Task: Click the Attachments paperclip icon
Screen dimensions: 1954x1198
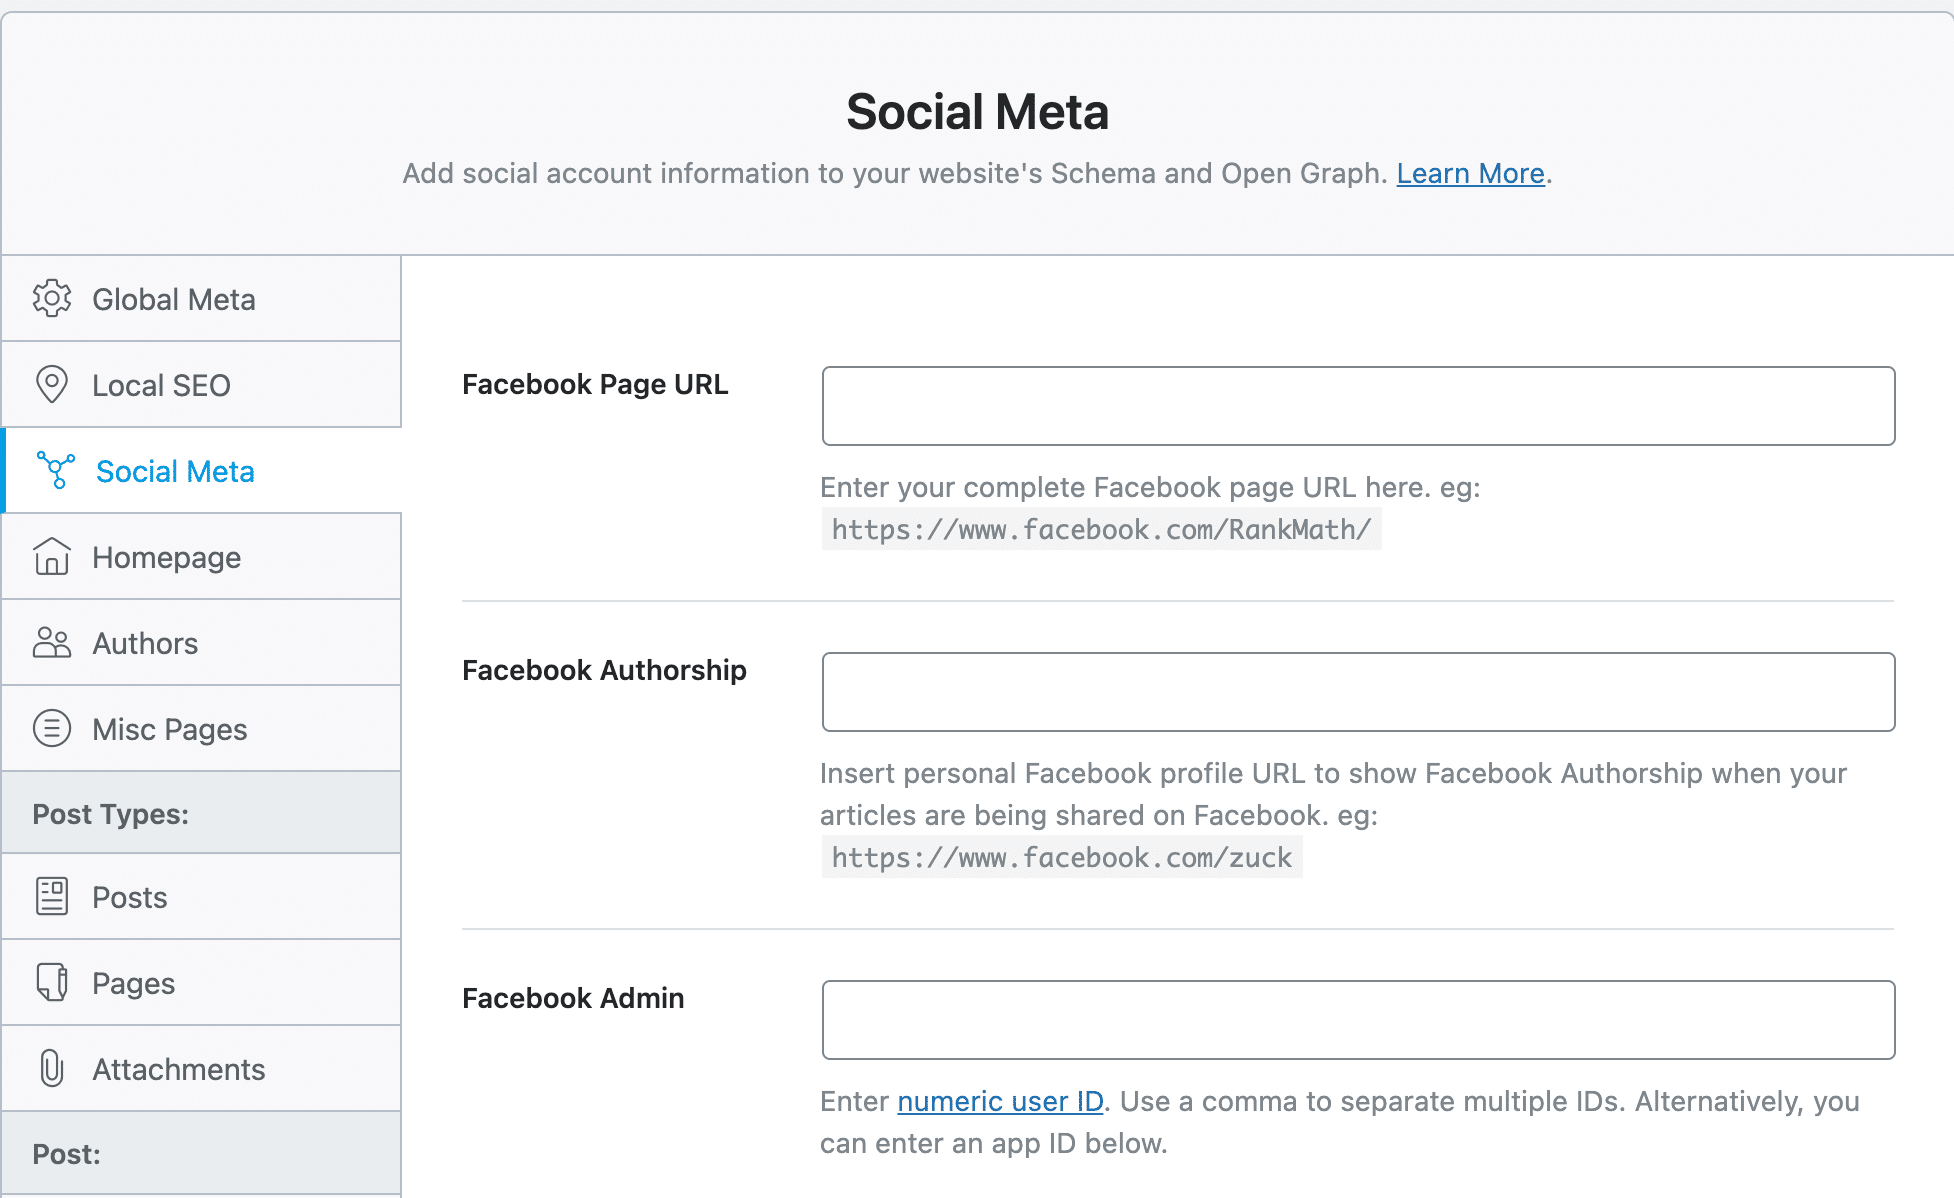Action: click(50, 1068)
